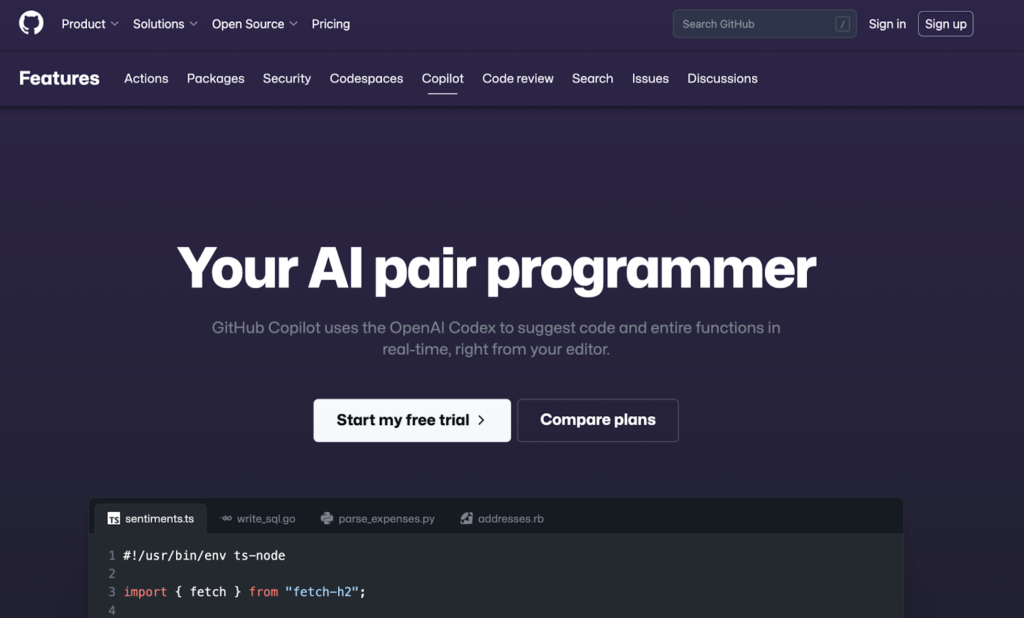Go to the Packages feature page
This screenshot has width=1024, height=618.
pos(216,78)
